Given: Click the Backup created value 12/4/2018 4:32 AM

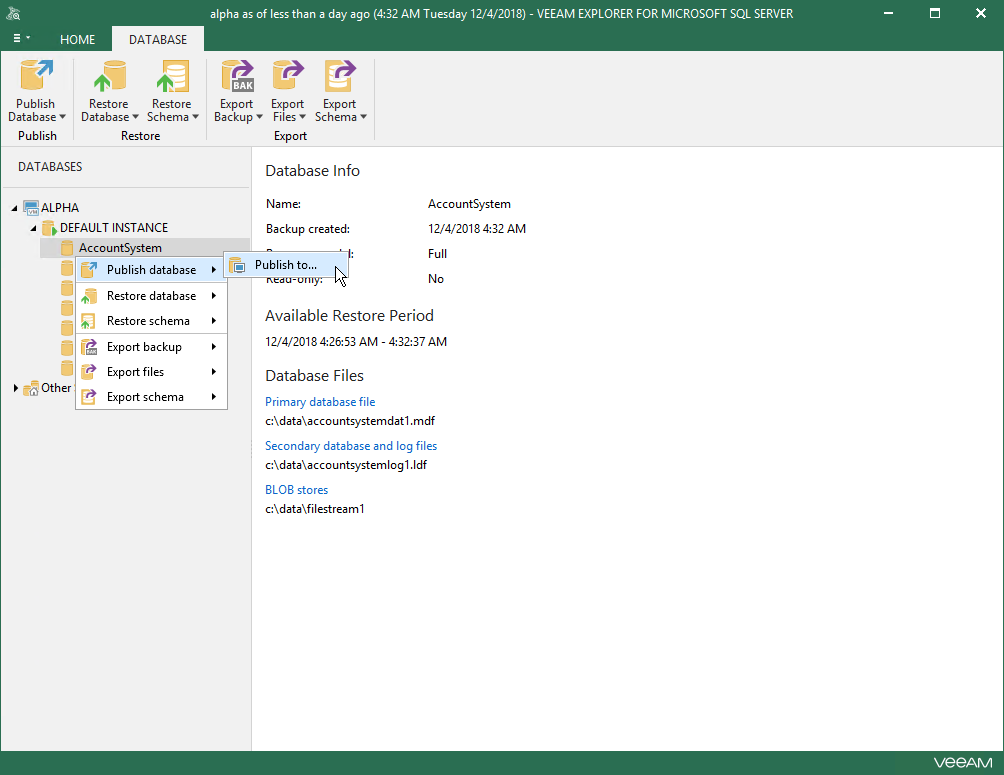Looking at the screenshot, I should (x=477, y=229).
